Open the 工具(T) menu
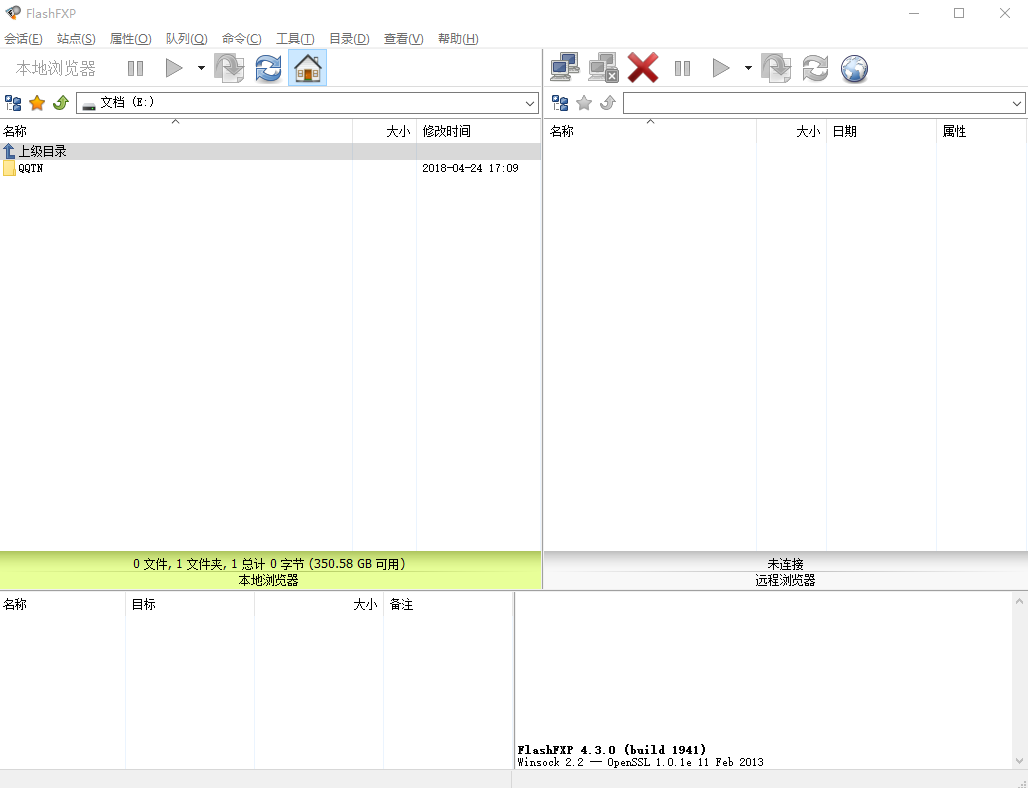Image resolution: width=1028 pixels, height=788 pixels. 295,39
